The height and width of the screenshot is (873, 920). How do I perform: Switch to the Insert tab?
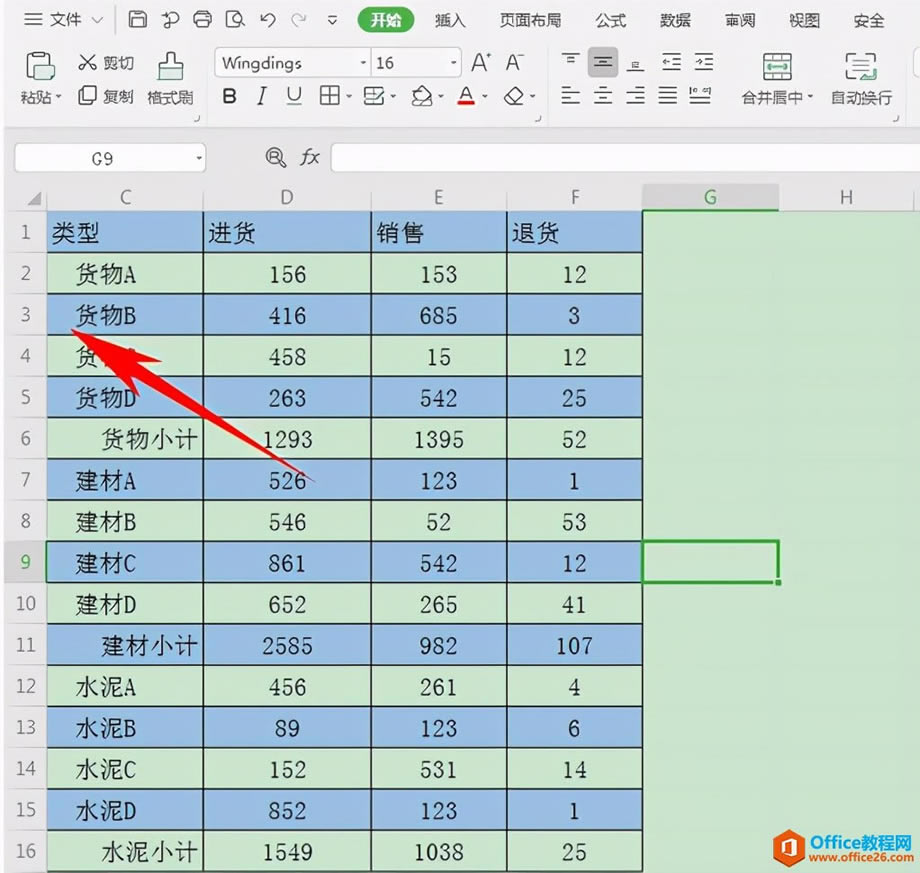pyautogui.click(x=450, y=21)
